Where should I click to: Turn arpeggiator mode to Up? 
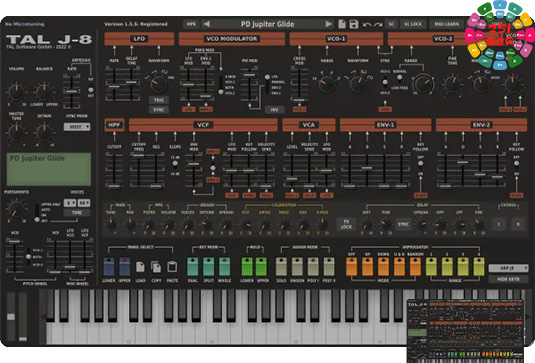[367, 267]
